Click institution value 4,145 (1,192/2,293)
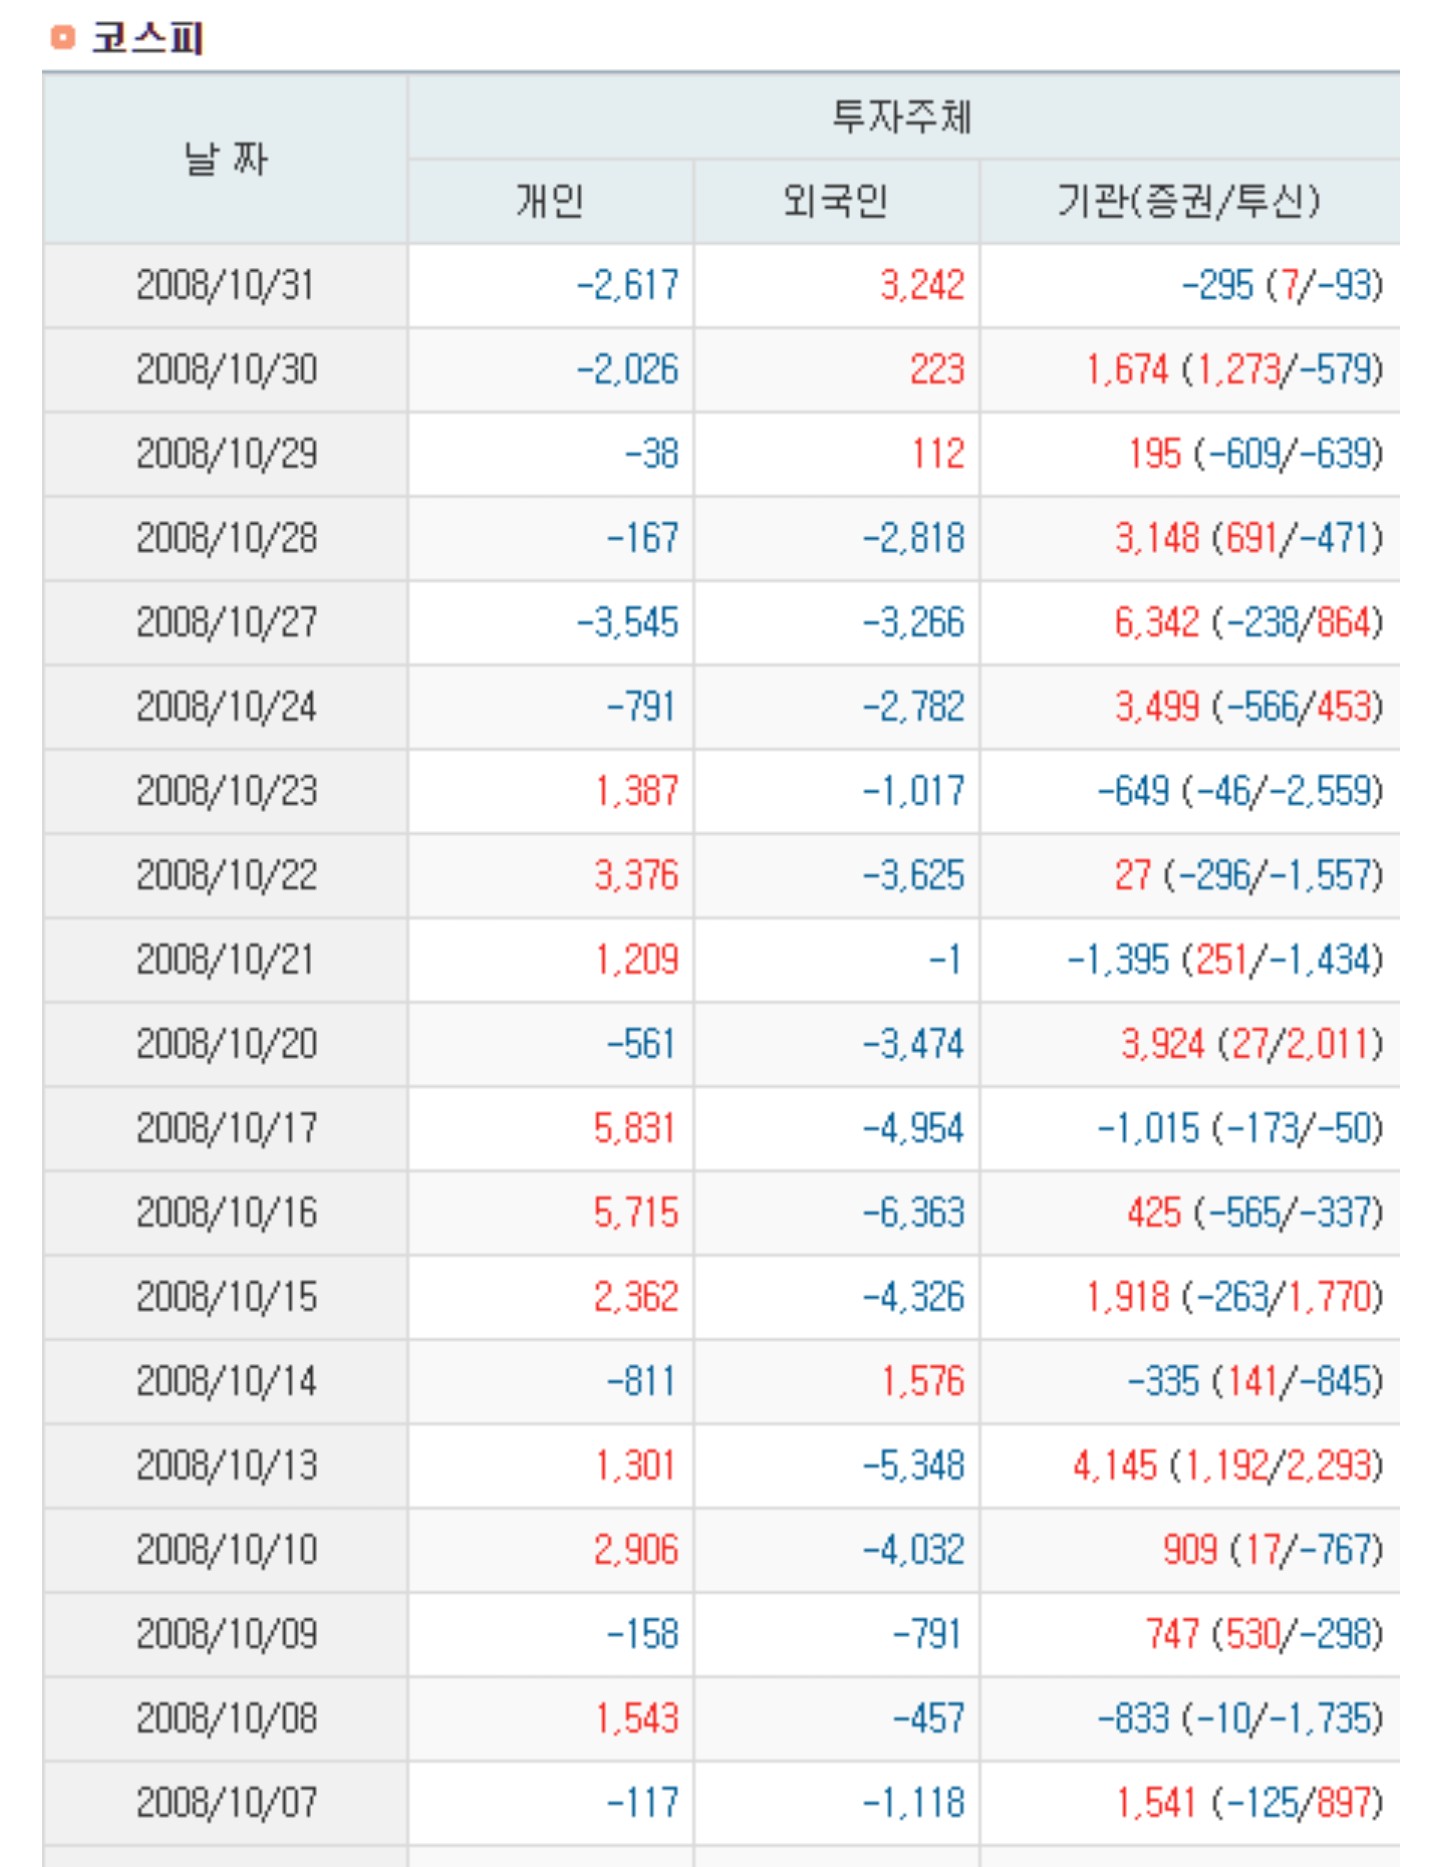The height and width of the screenshot is (1867, 1432). [1228, 1466]
